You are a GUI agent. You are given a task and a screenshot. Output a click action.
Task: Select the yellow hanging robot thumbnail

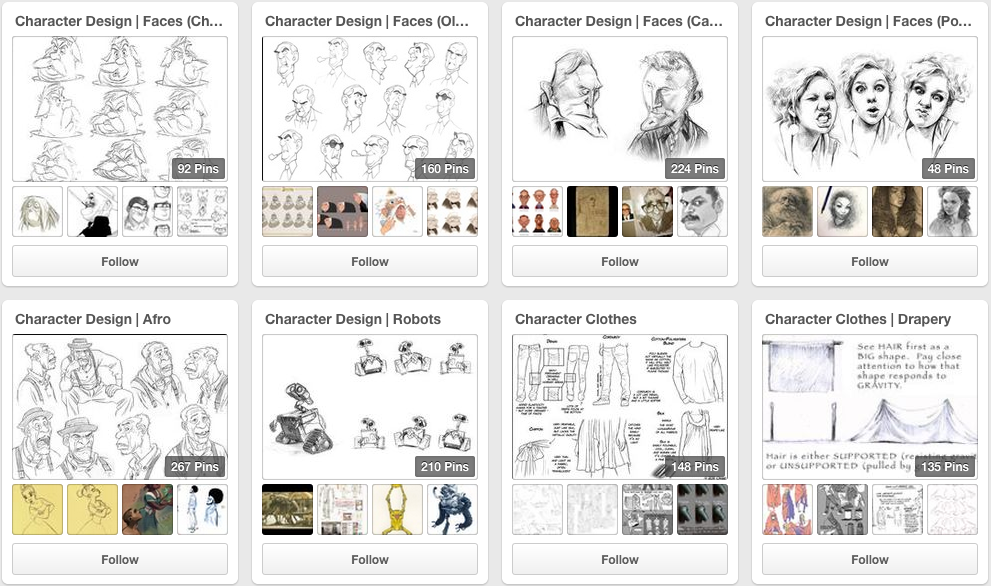coord(398,510)
